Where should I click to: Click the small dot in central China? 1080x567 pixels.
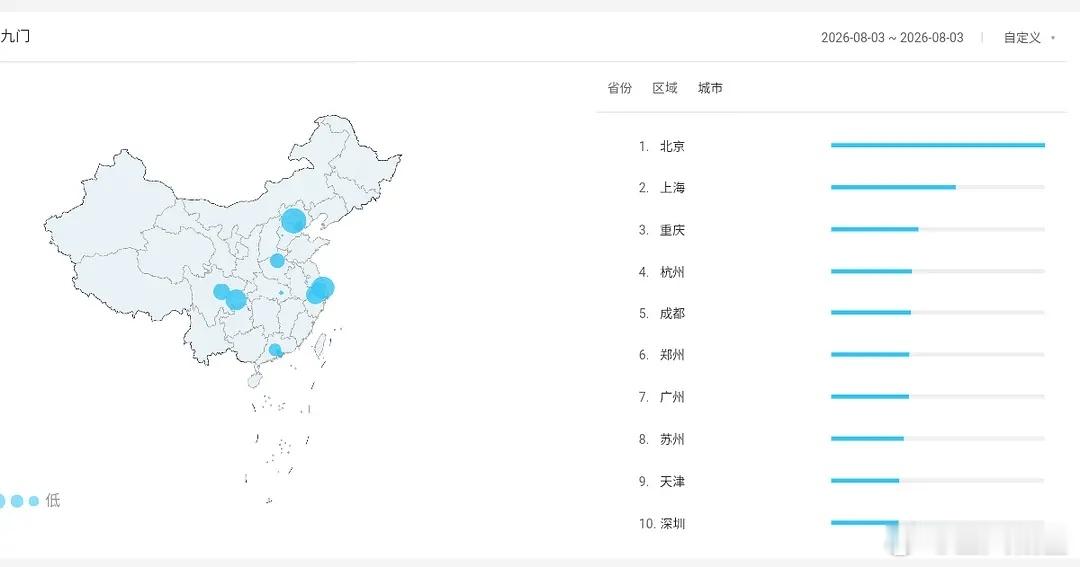pos(281,293)
